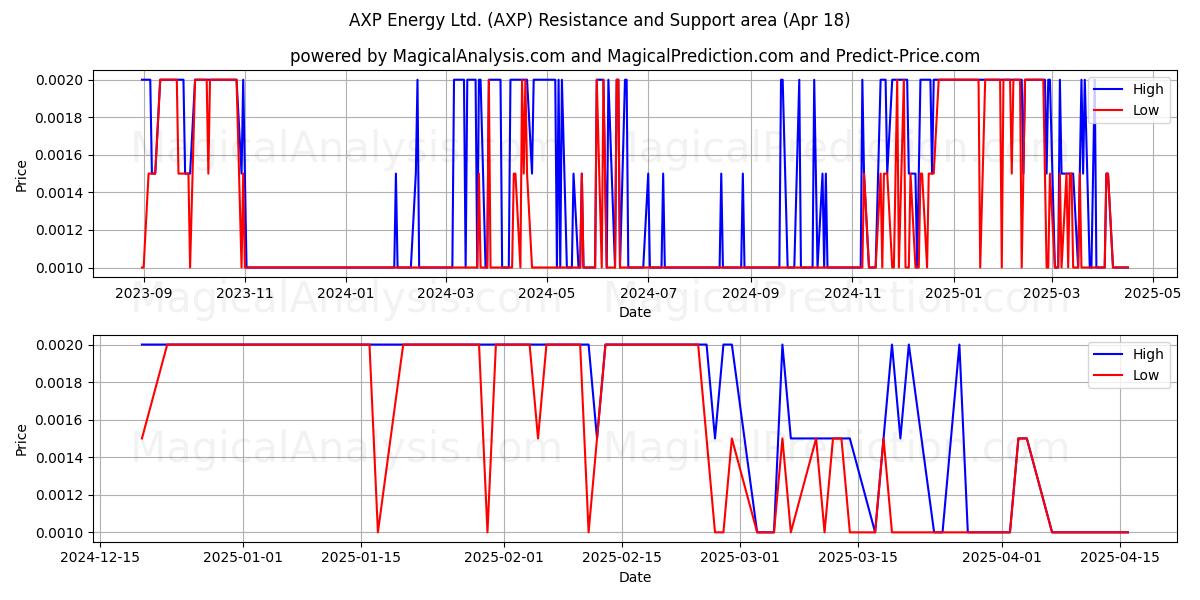Click the '2024-07' tick label on the top chart
This screenshot has height=600, width=1200.
point(648,294)
